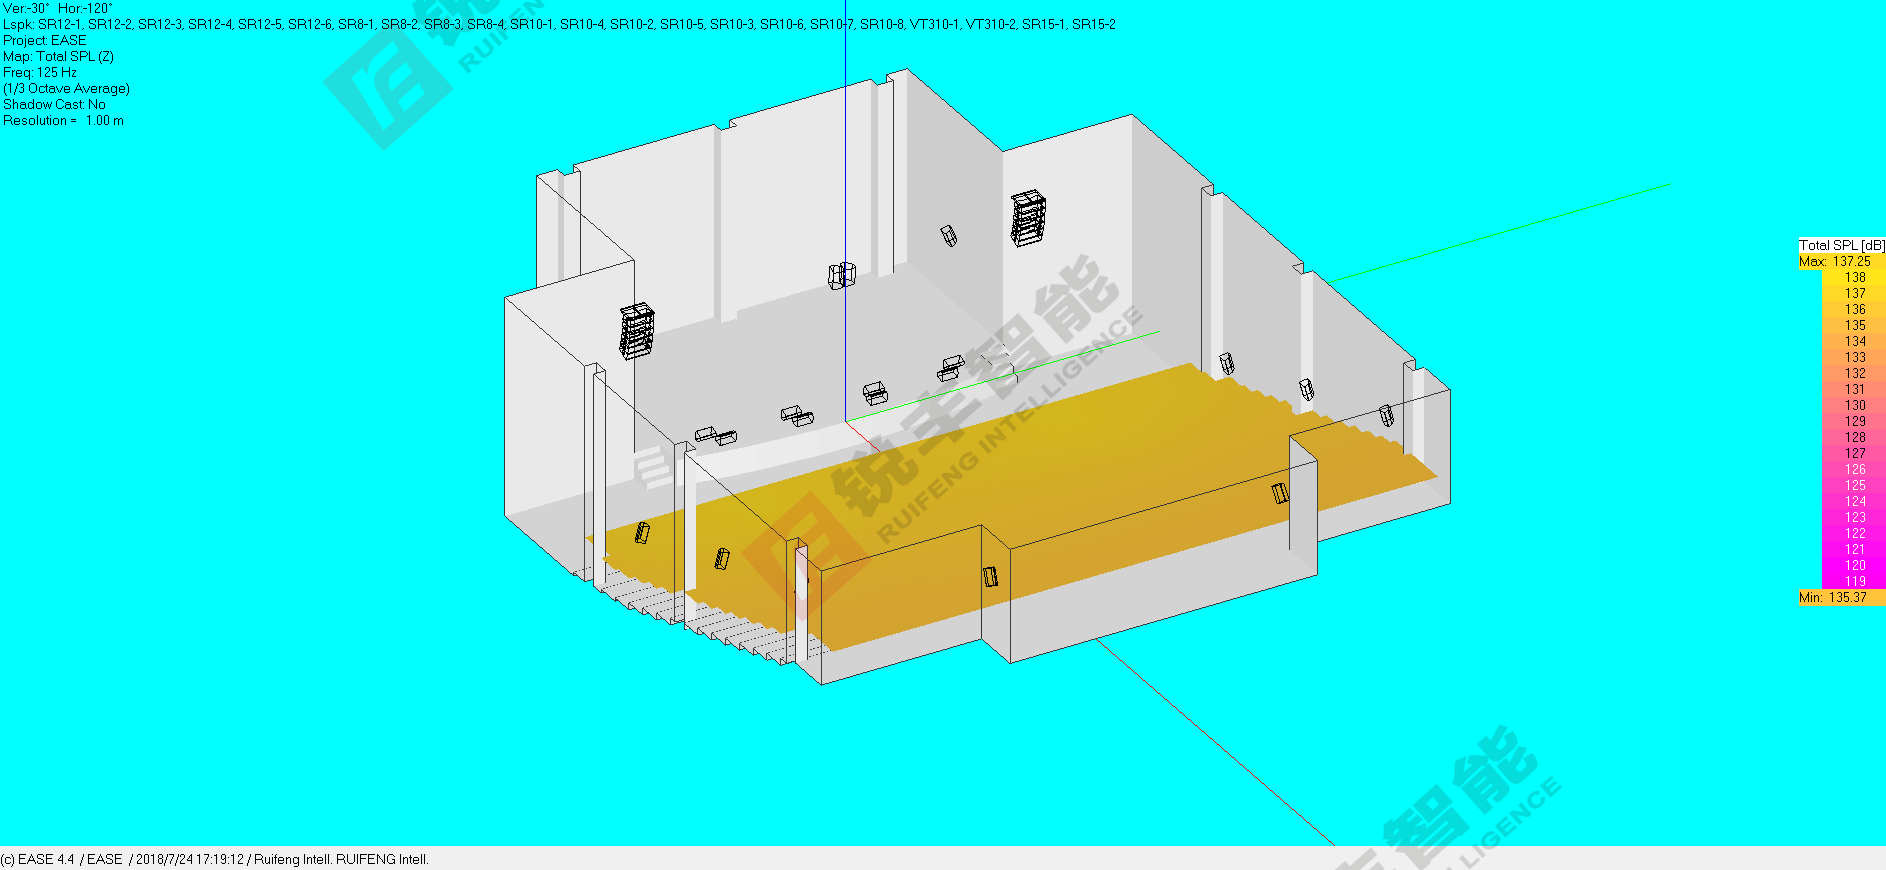Click the Map: Total SPL (Z) text
The height and width of the screenshot is (870, 1886).
[x=58, y=56]
